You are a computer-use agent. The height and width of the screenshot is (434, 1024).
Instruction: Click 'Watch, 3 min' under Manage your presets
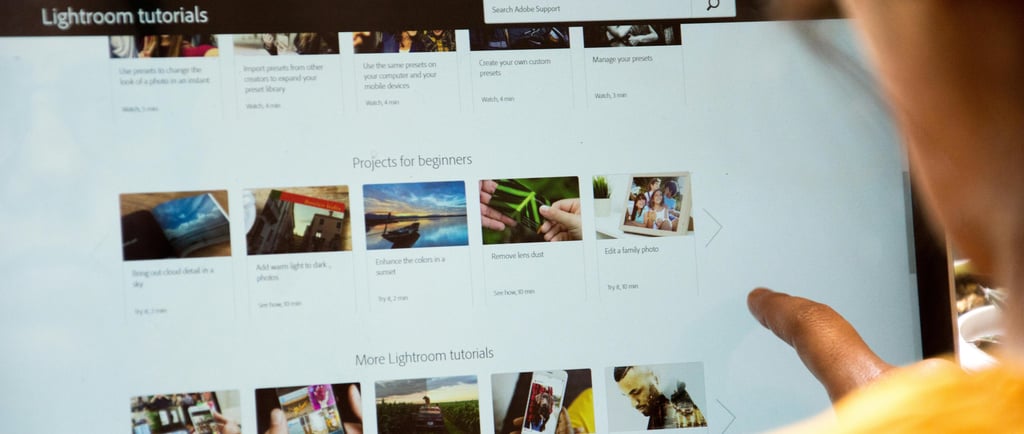pyautogui.click(x=611, y=95)
